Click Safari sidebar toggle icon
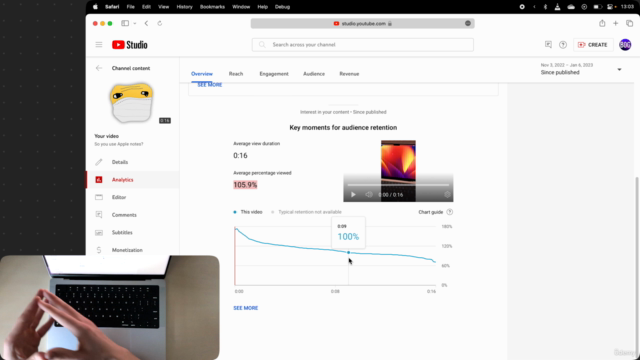 click(125, 23)
